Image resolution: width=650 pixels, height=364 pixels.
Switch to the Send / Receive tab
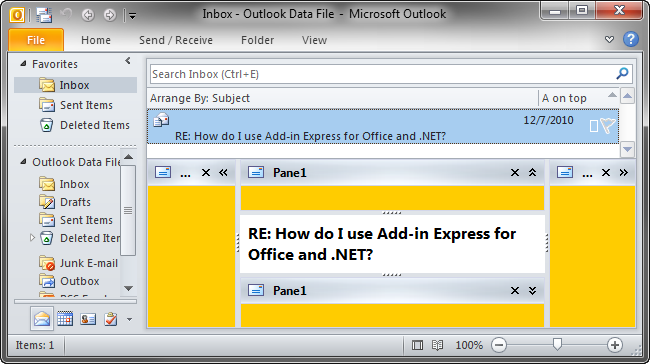pyautogui.click(x=176, y=40)
